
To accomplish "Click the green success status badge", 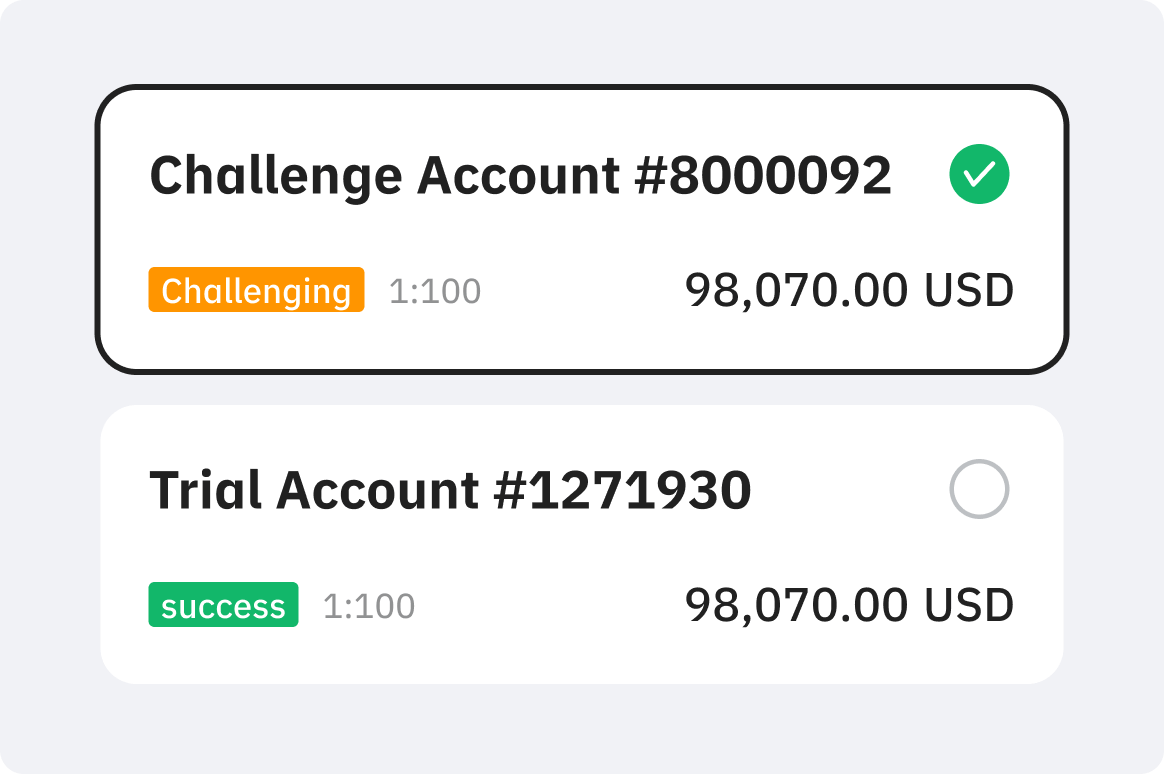I will (x=223, y=605).
